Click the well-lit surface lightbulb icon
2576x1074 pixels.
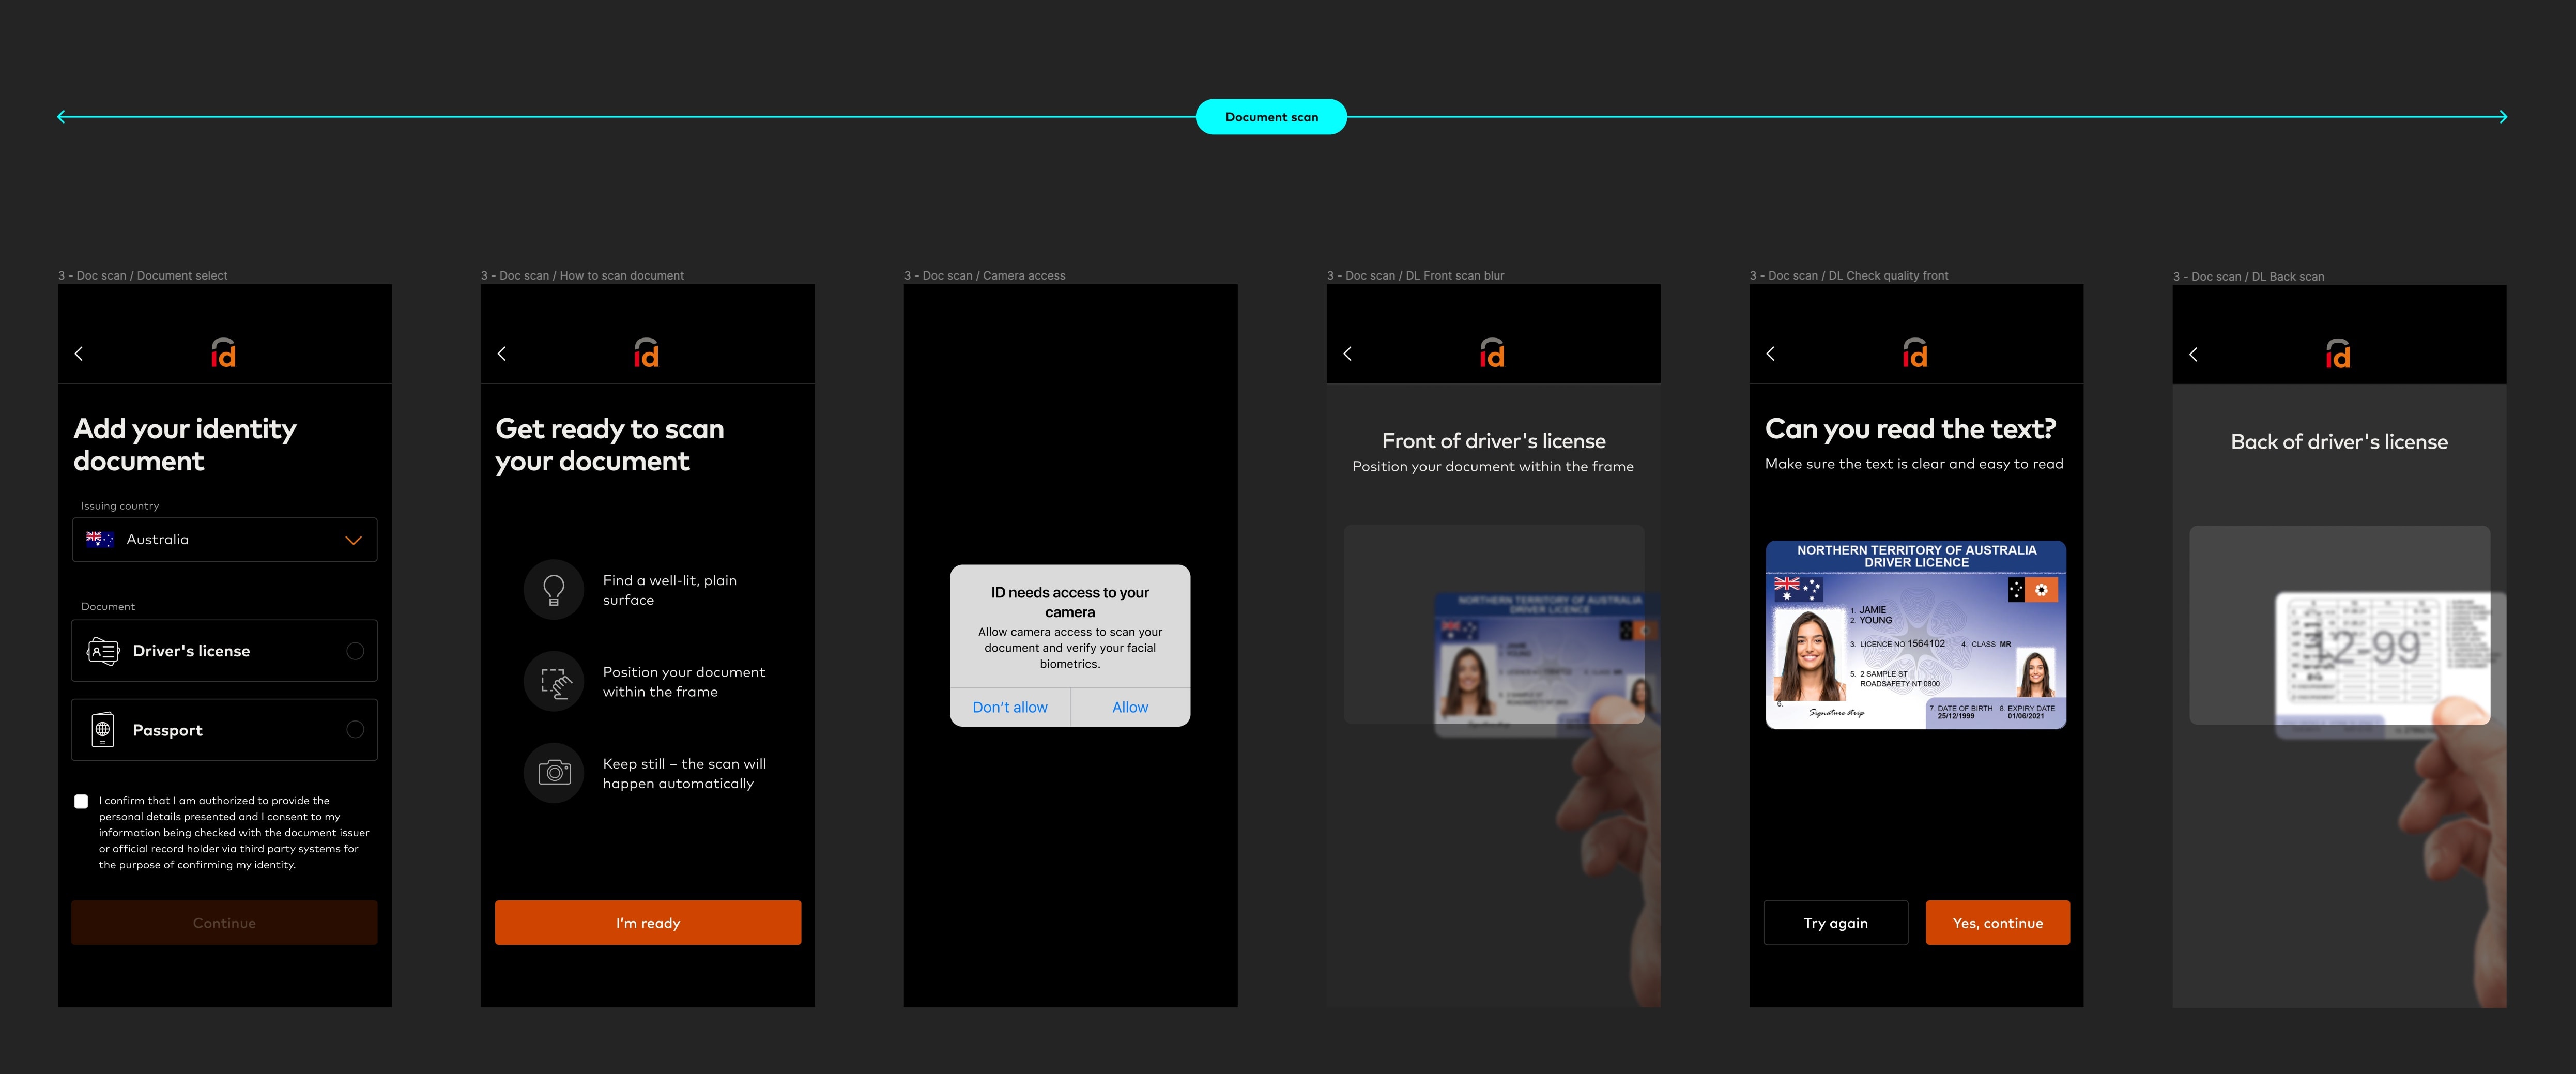[553, 589]
